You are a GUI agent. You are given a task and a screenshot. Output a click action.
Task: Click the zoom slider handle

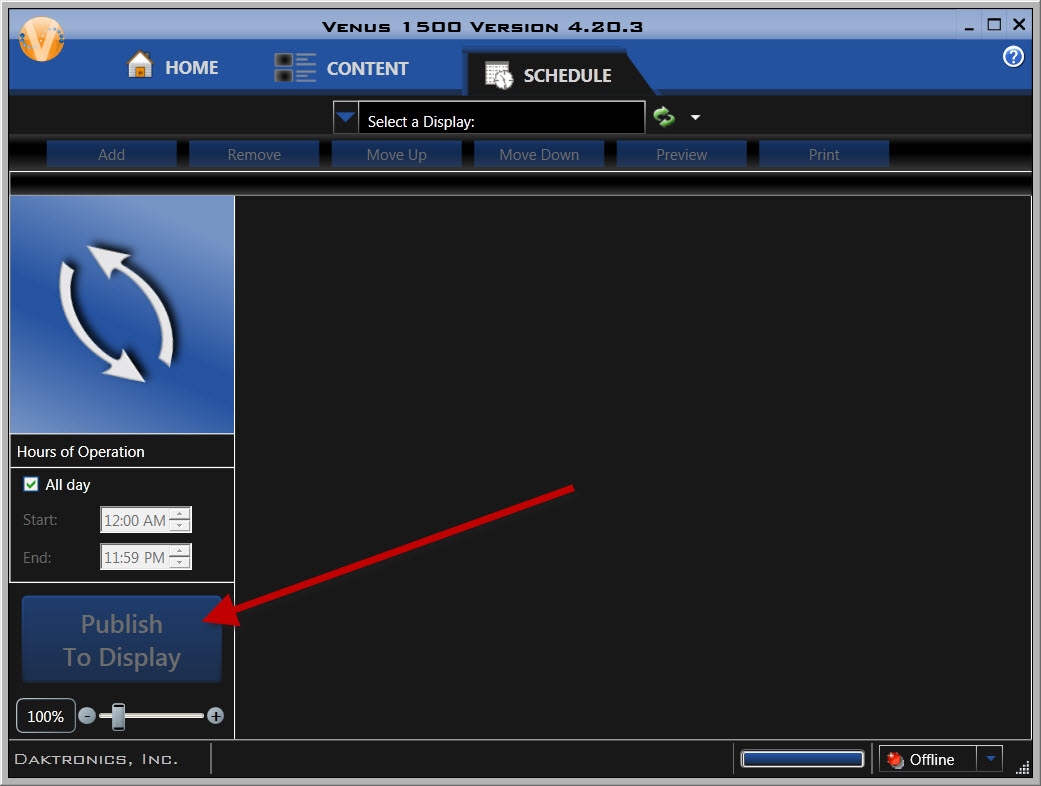click(x=118, y=716)
